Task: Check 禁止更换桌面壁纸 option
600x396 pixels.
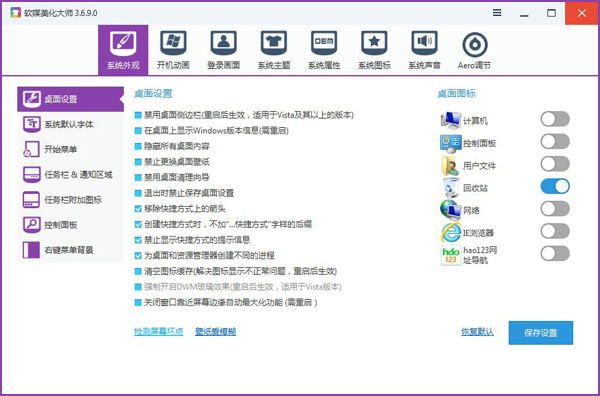Action: click(138, 162)
